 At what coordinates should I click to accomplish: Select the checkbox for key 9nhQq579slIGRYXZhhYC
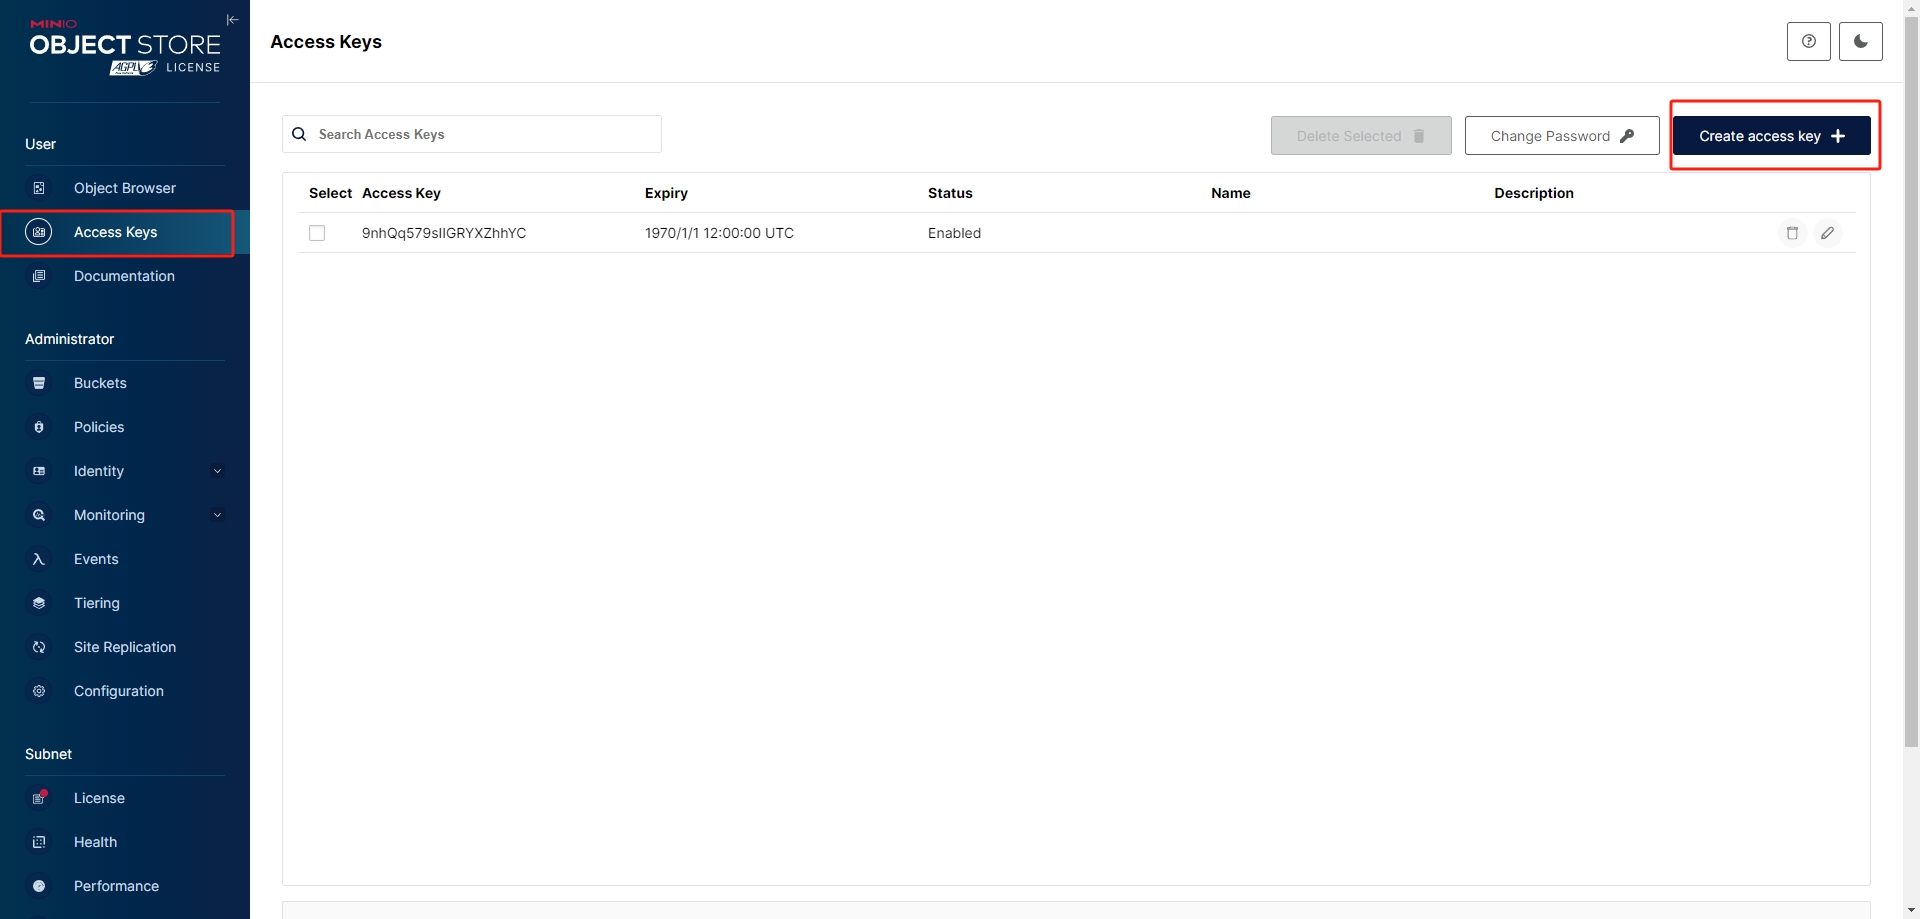317,233
